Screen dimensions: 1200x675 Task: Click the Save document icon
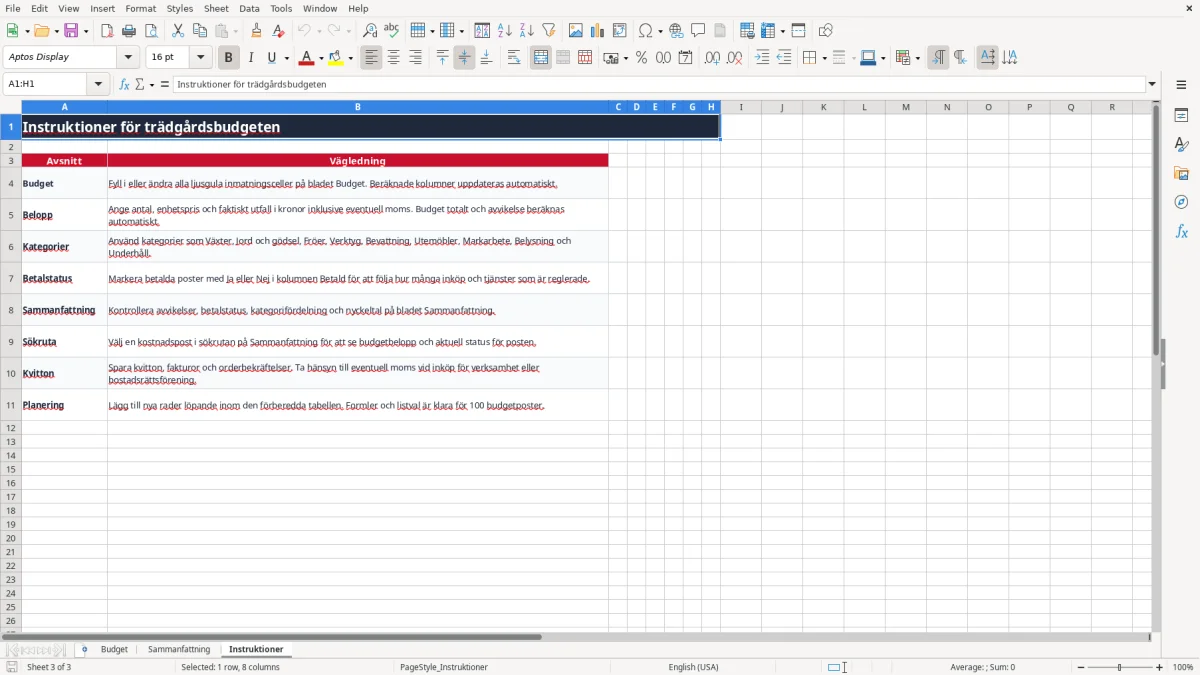pyautogui.click(x=71, y=31)
